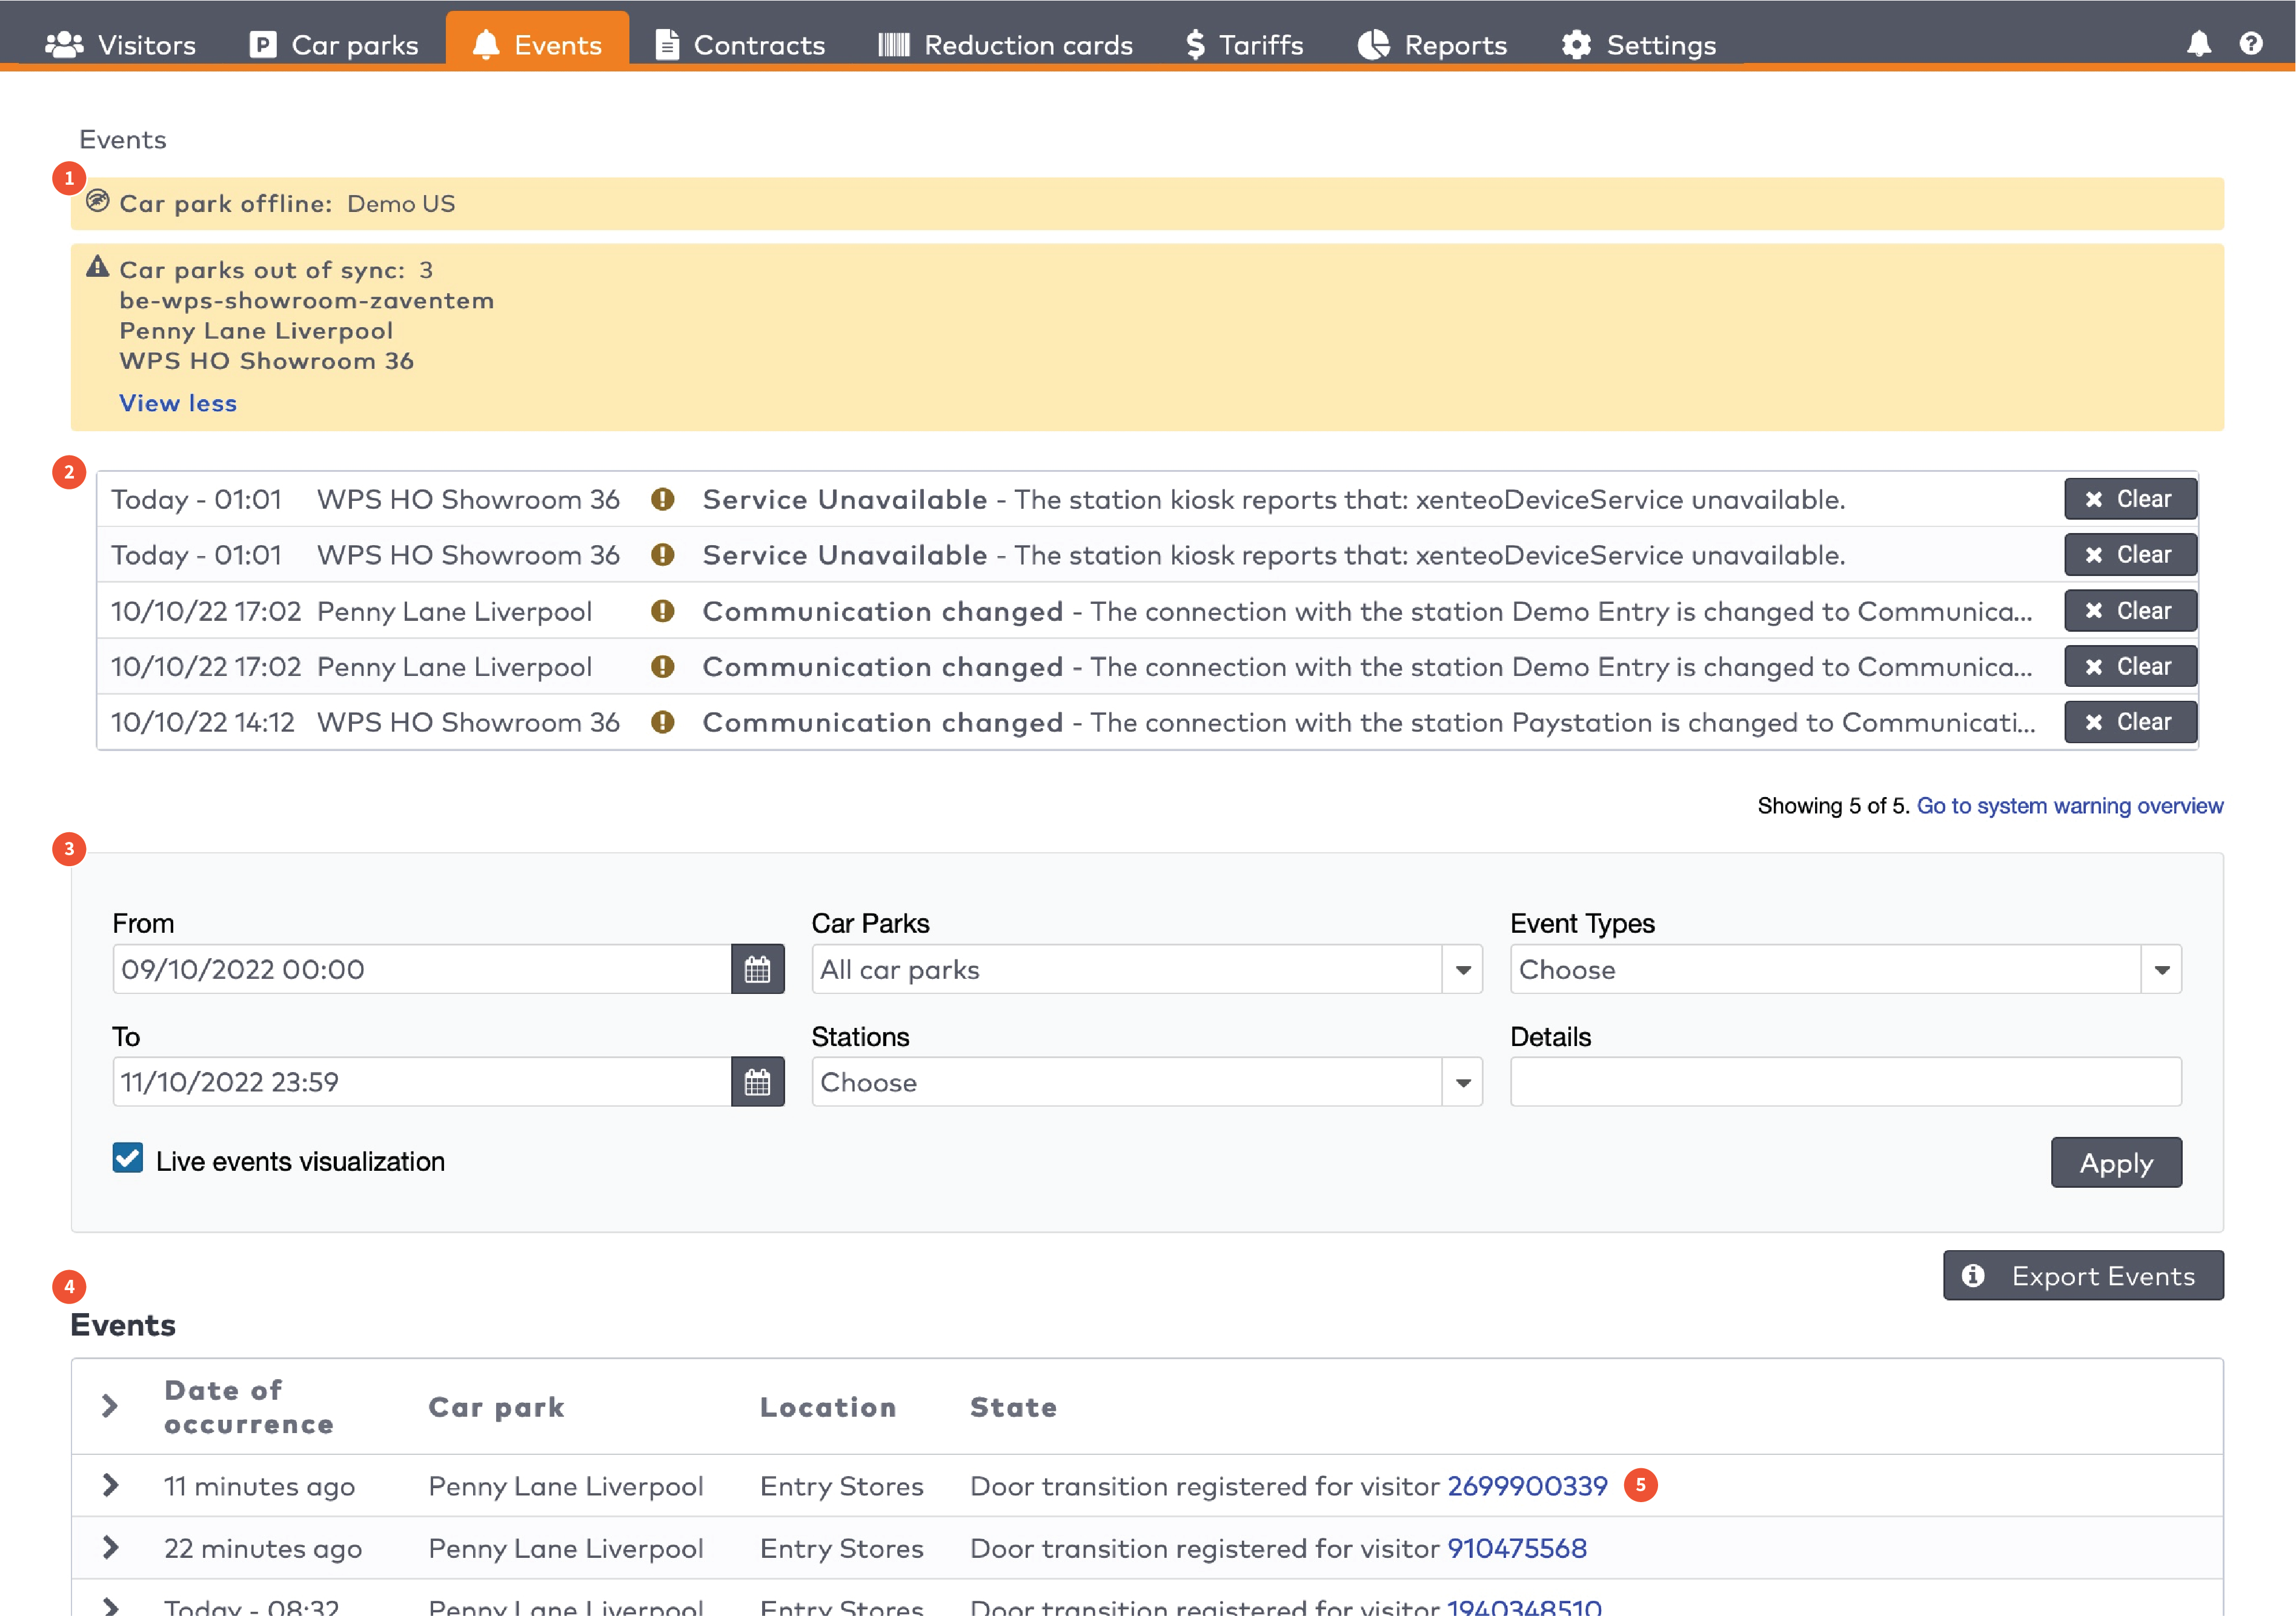Go to system warning overview link
Image resolution: width=2296 pixels, height=1616 pixels.
(2069, 806)
